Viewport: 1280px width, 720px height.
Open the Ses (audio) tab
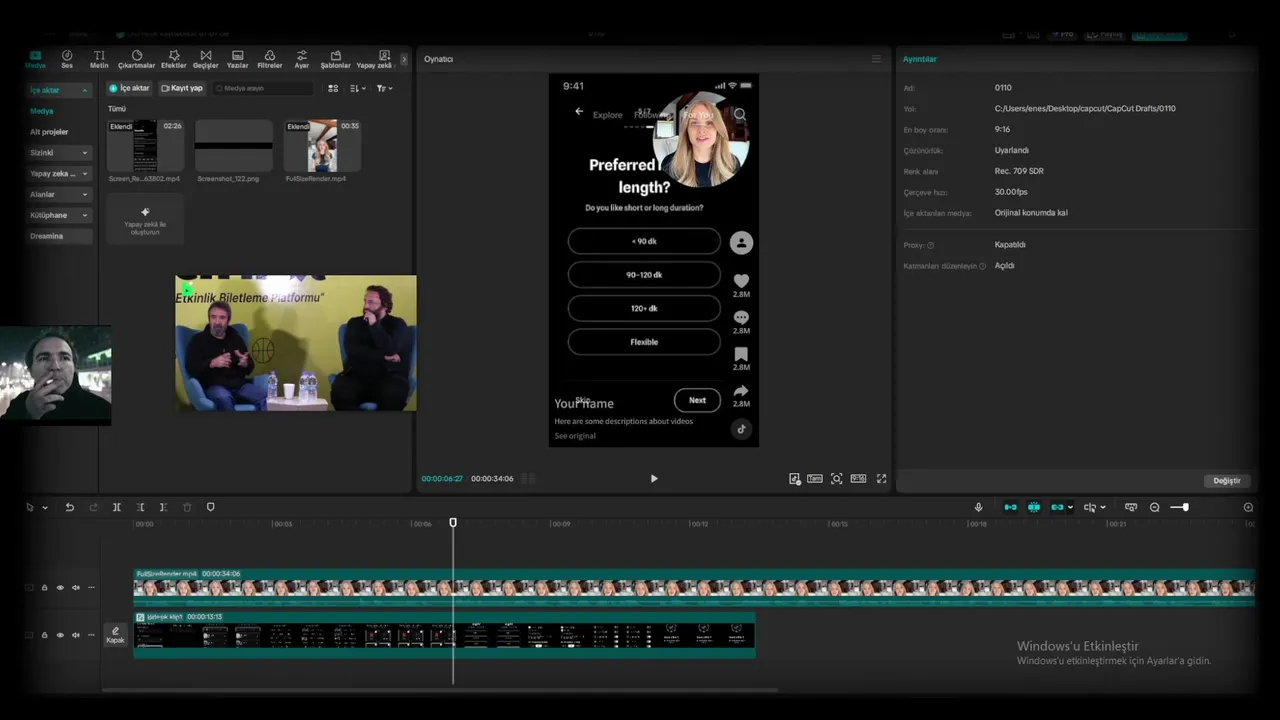point(67,59)
